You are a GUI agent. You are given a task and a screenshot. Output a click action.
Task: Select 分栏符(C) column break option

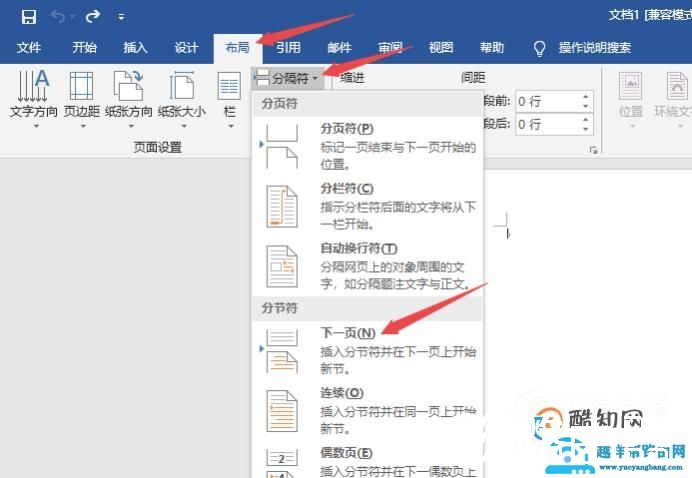pos(368,206)
